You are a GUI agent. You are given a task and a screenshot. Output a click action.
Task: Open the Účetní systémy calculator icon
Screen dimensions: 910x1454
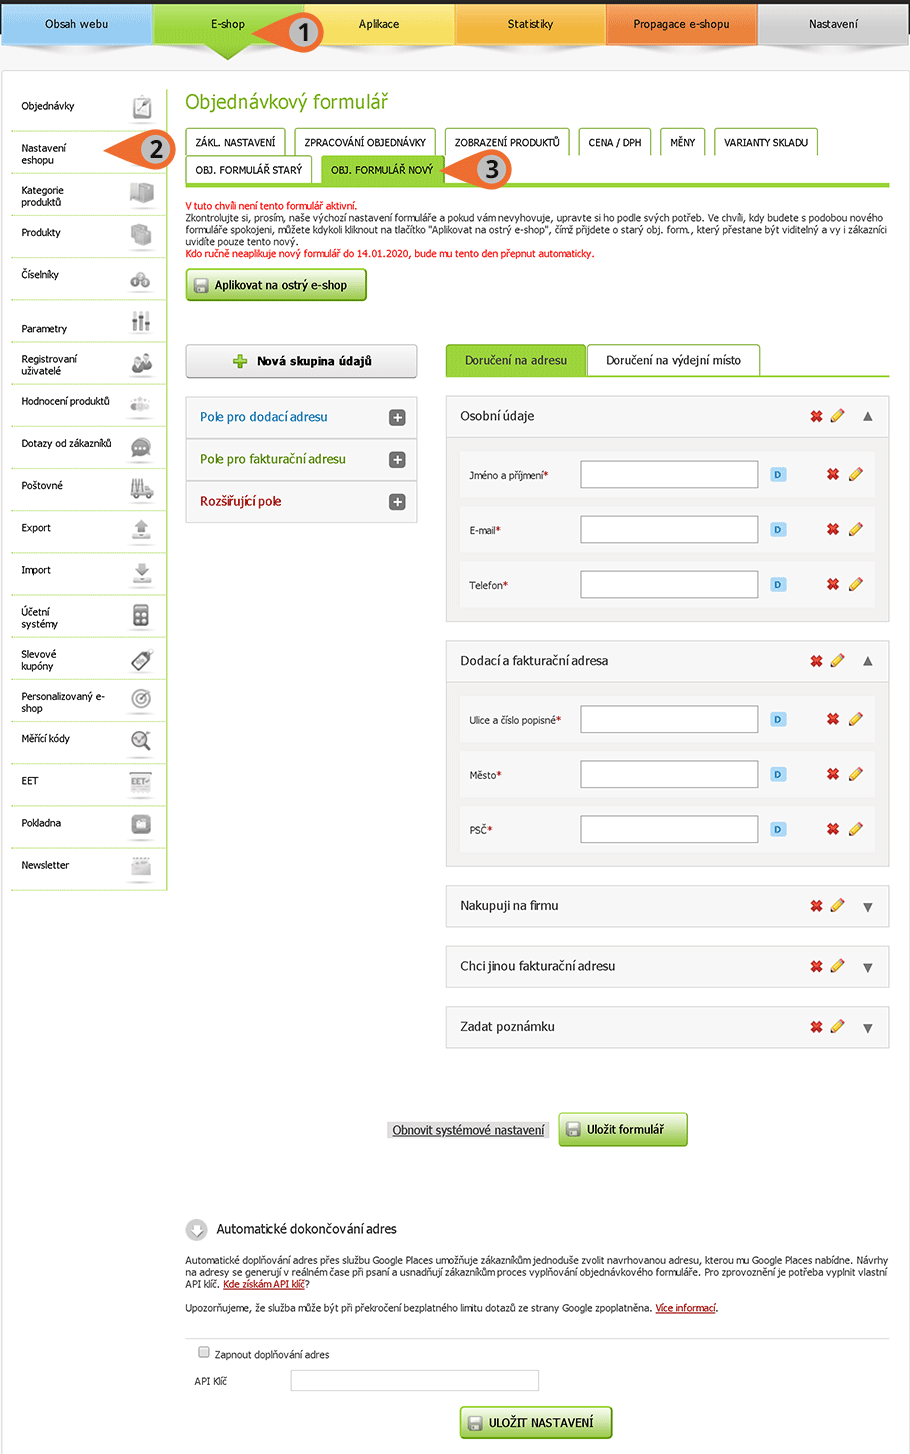141,617
